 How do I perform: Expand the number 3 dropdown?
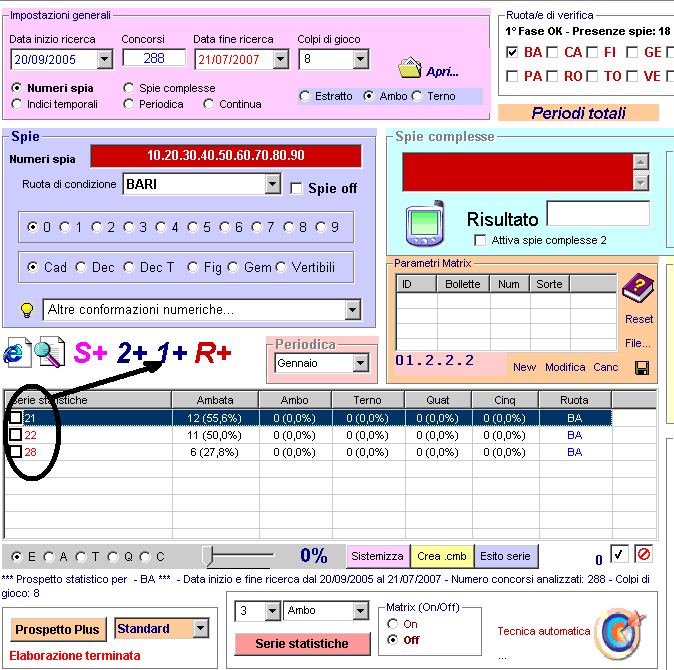[273, 611]
